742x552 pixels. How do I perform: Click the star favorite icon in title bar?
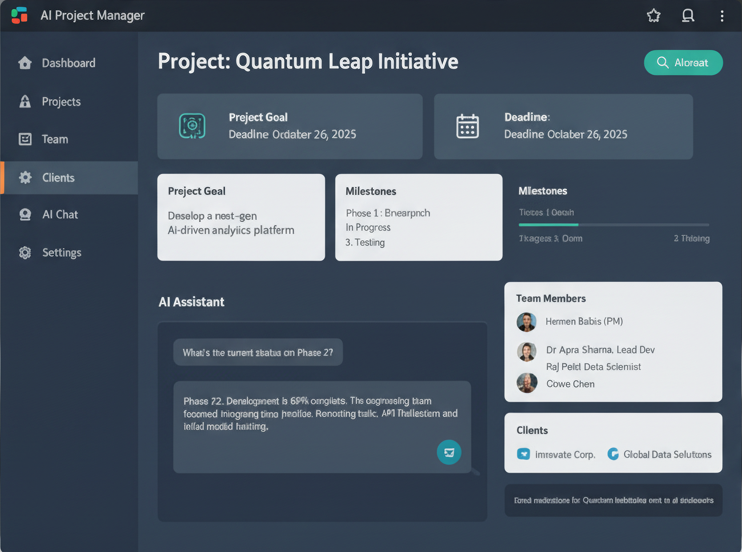[654, 16]
